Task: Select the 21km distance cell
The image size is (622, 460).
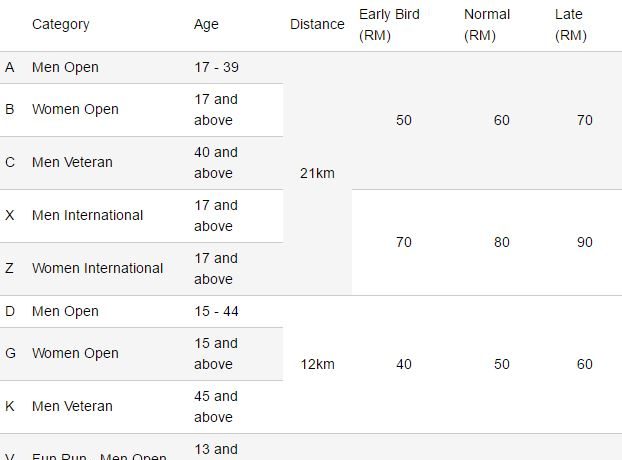Action: tap(317, 173)
